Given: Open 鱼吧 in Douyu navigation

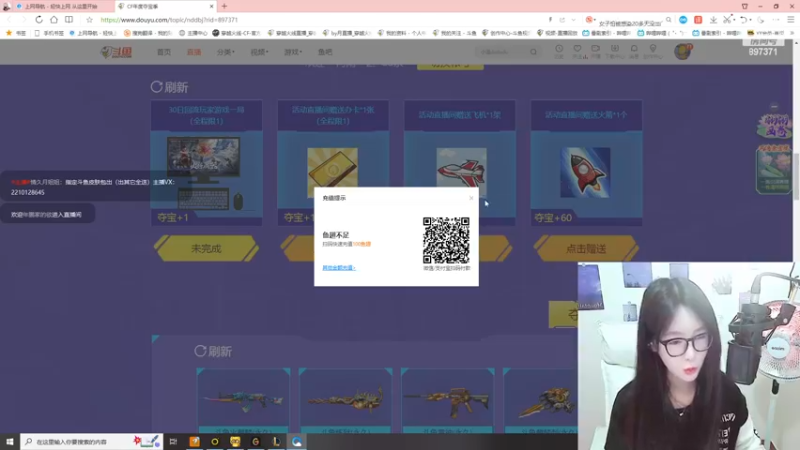Looking at the screenshot, I should tap(325, 52).
